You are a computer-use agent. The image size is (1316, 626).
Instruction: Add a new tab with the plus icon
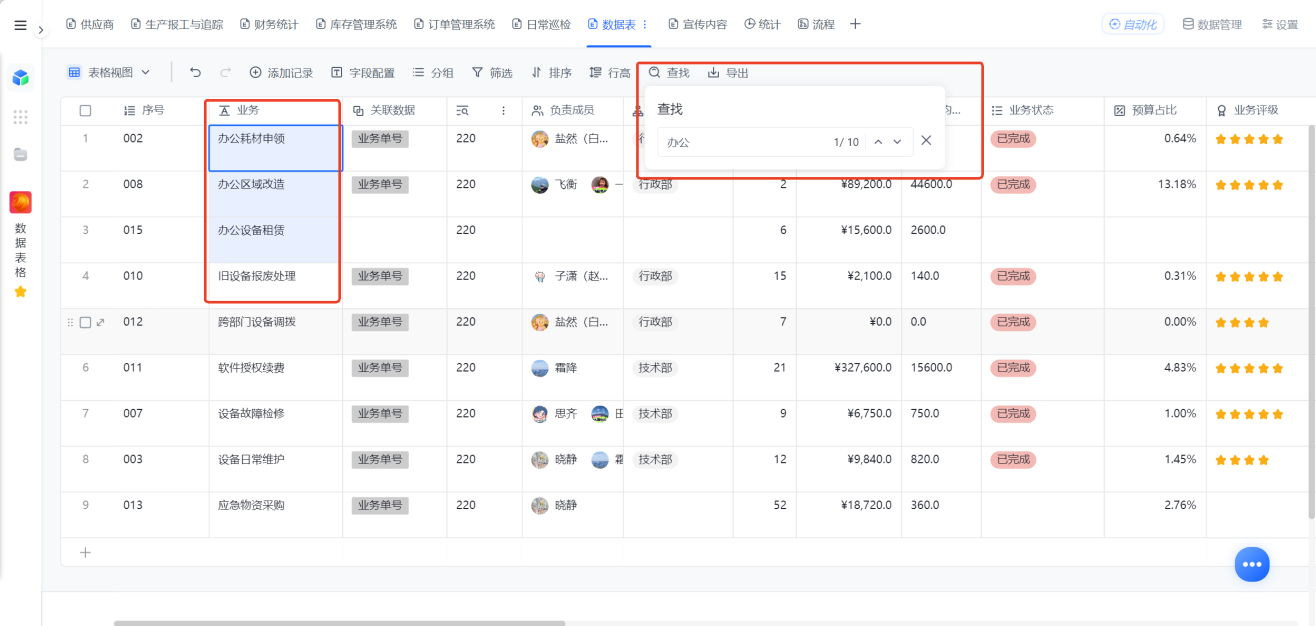[x=855, y=24]
